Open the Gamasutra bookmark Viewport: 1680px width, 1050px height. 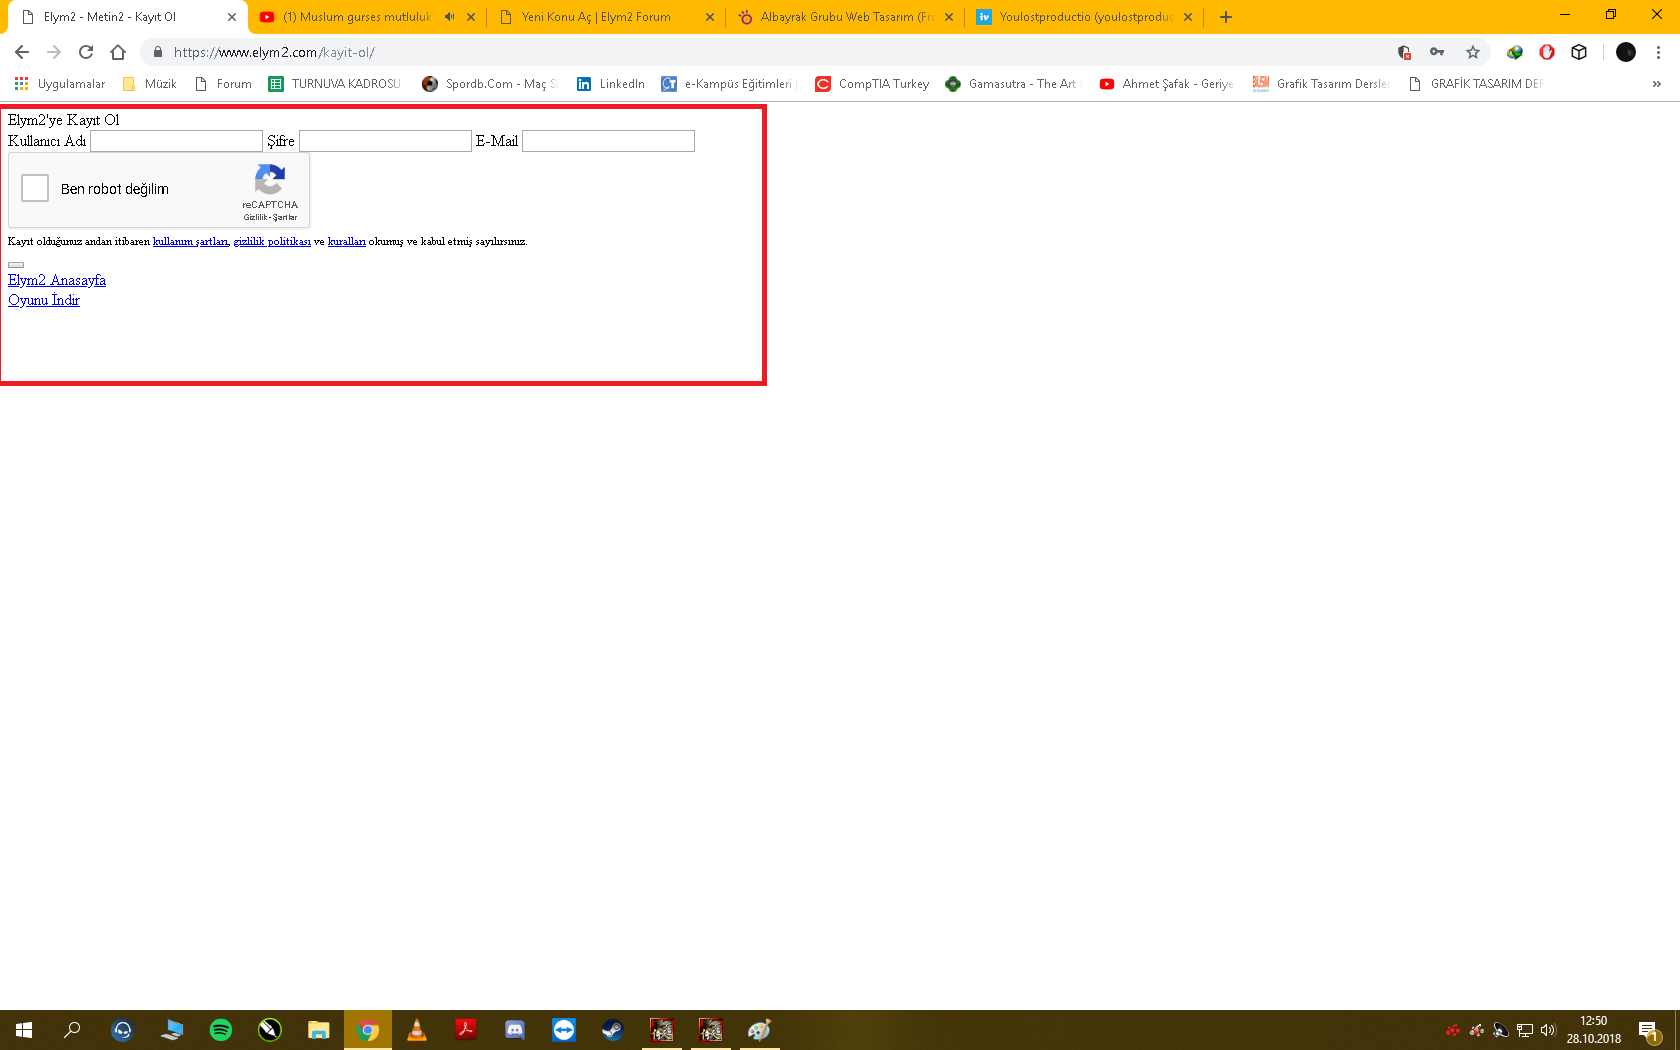click(1013, 84)
